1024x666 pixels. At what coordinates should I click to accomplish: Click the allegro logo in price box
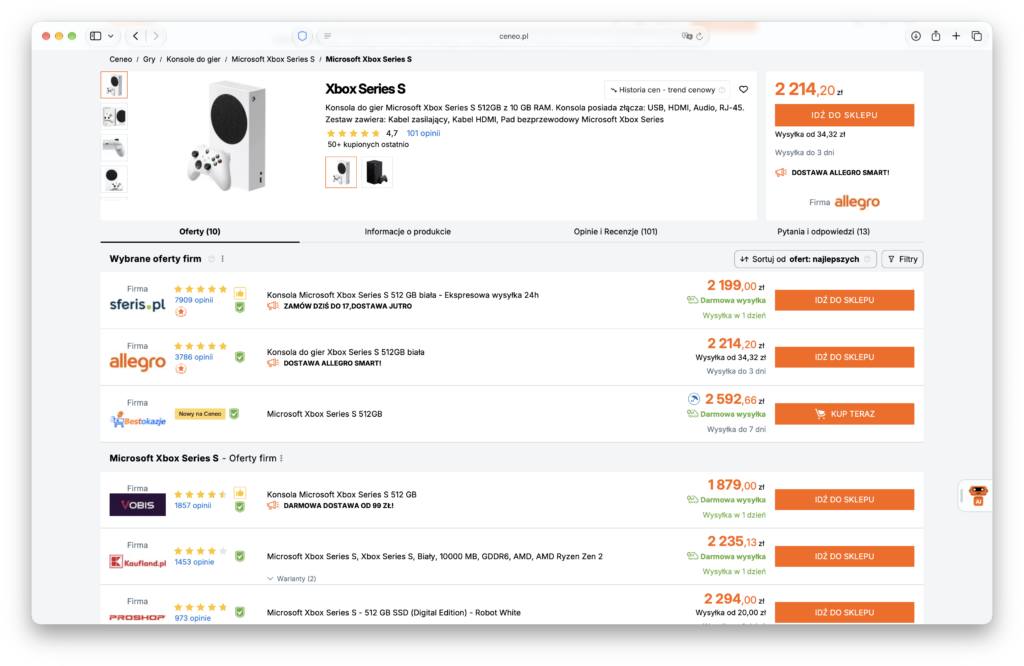[x=857, y=202]
